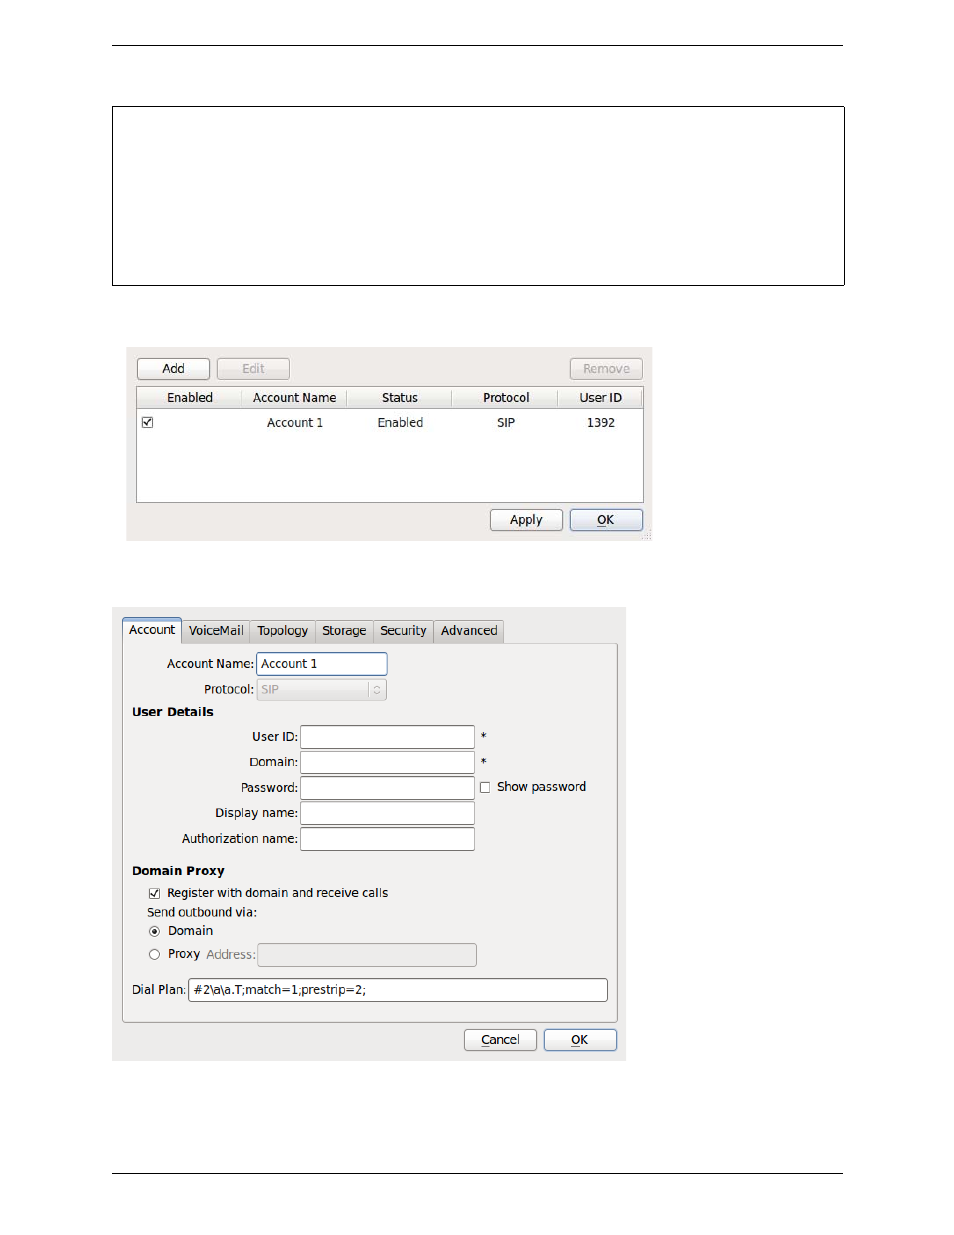Click the Authorization name input field
The width and height of the screenshot is (954, 1235).
click(387, 839)
